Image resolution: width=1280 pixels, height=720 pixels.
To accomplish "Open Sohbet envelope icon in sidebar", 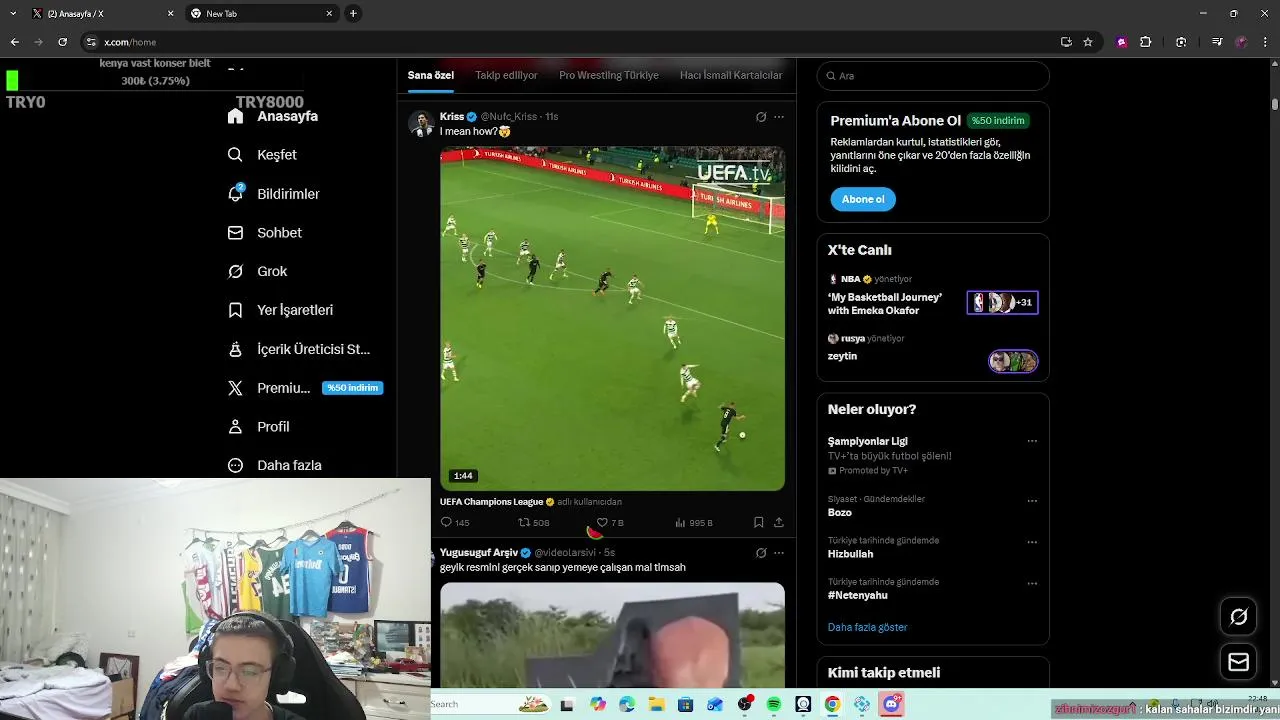I will [x=235, y=233].
